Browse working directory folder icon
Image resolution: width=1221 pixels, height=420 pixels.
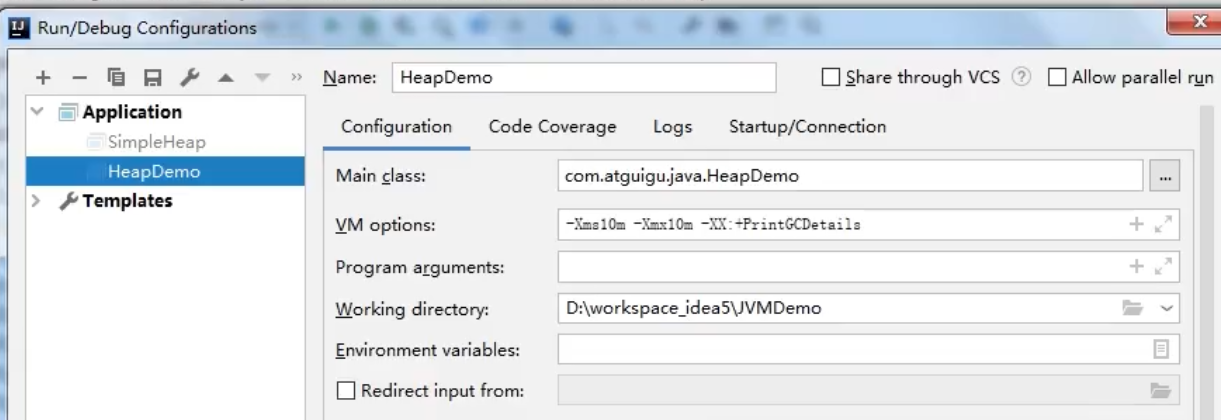point(1133,308)
